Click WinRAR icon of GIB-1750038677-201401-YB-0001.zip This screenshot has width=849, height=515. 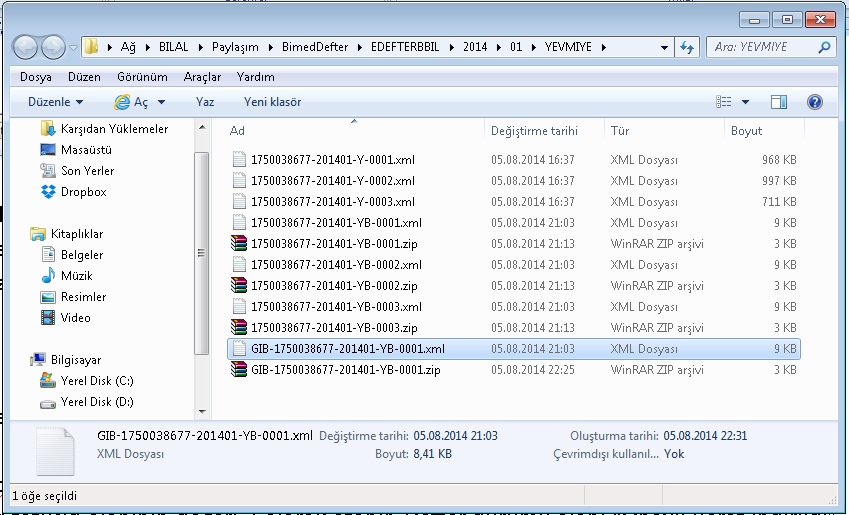239,369
